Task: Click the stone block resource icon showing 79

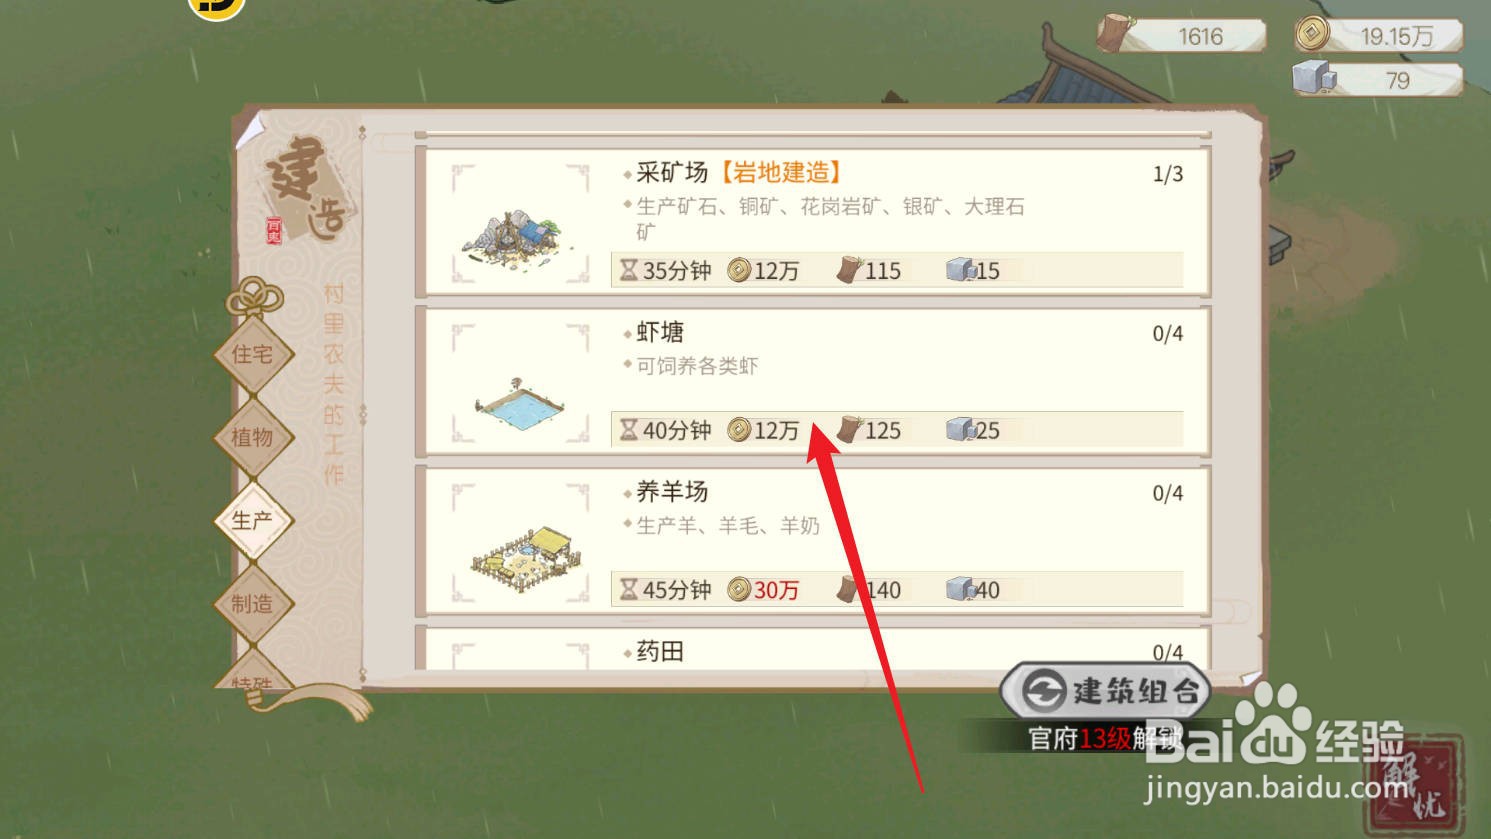Action: coord(1315,78)
